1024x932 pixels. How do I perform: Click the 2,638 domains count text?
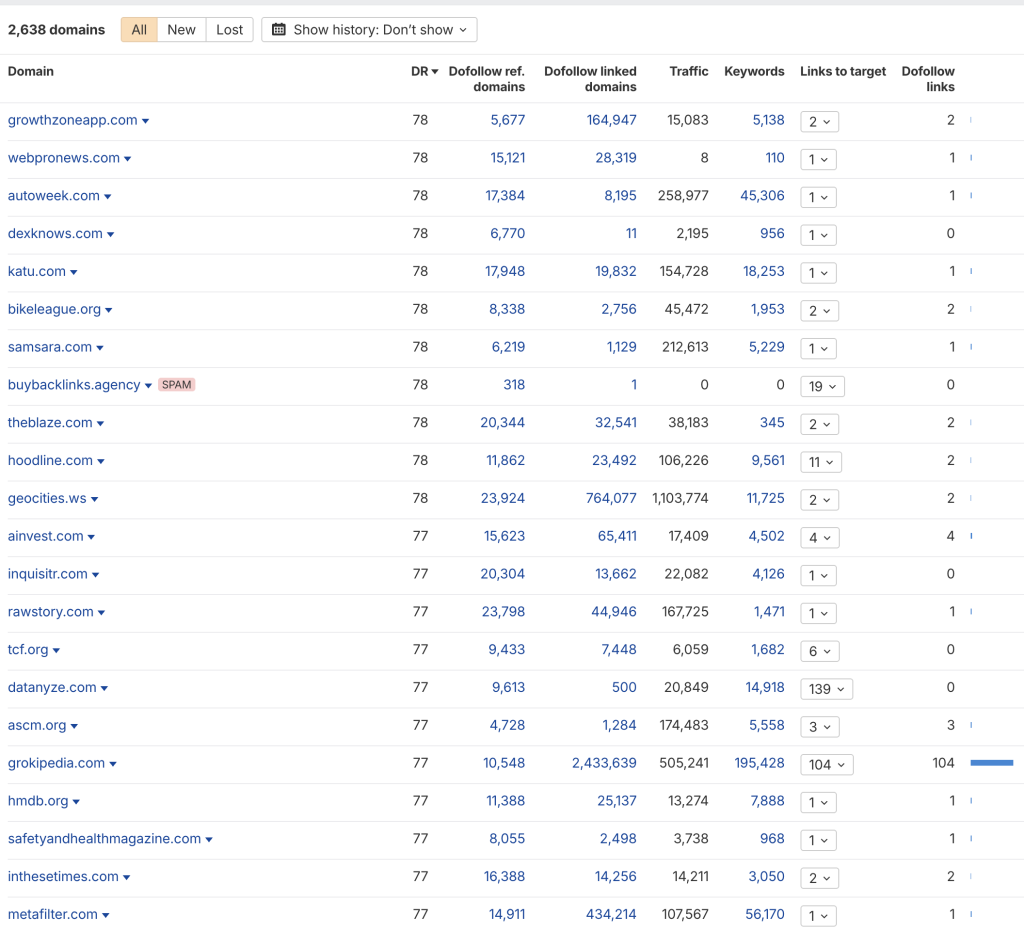coord(56,29)
